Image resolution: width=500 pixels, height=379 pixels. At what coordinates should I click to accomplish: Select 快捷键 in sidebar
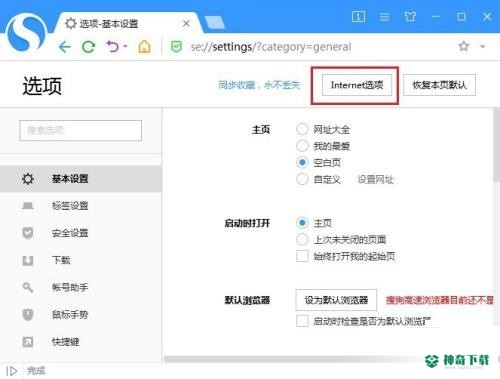pyautogui.click(x=81, y=342)
